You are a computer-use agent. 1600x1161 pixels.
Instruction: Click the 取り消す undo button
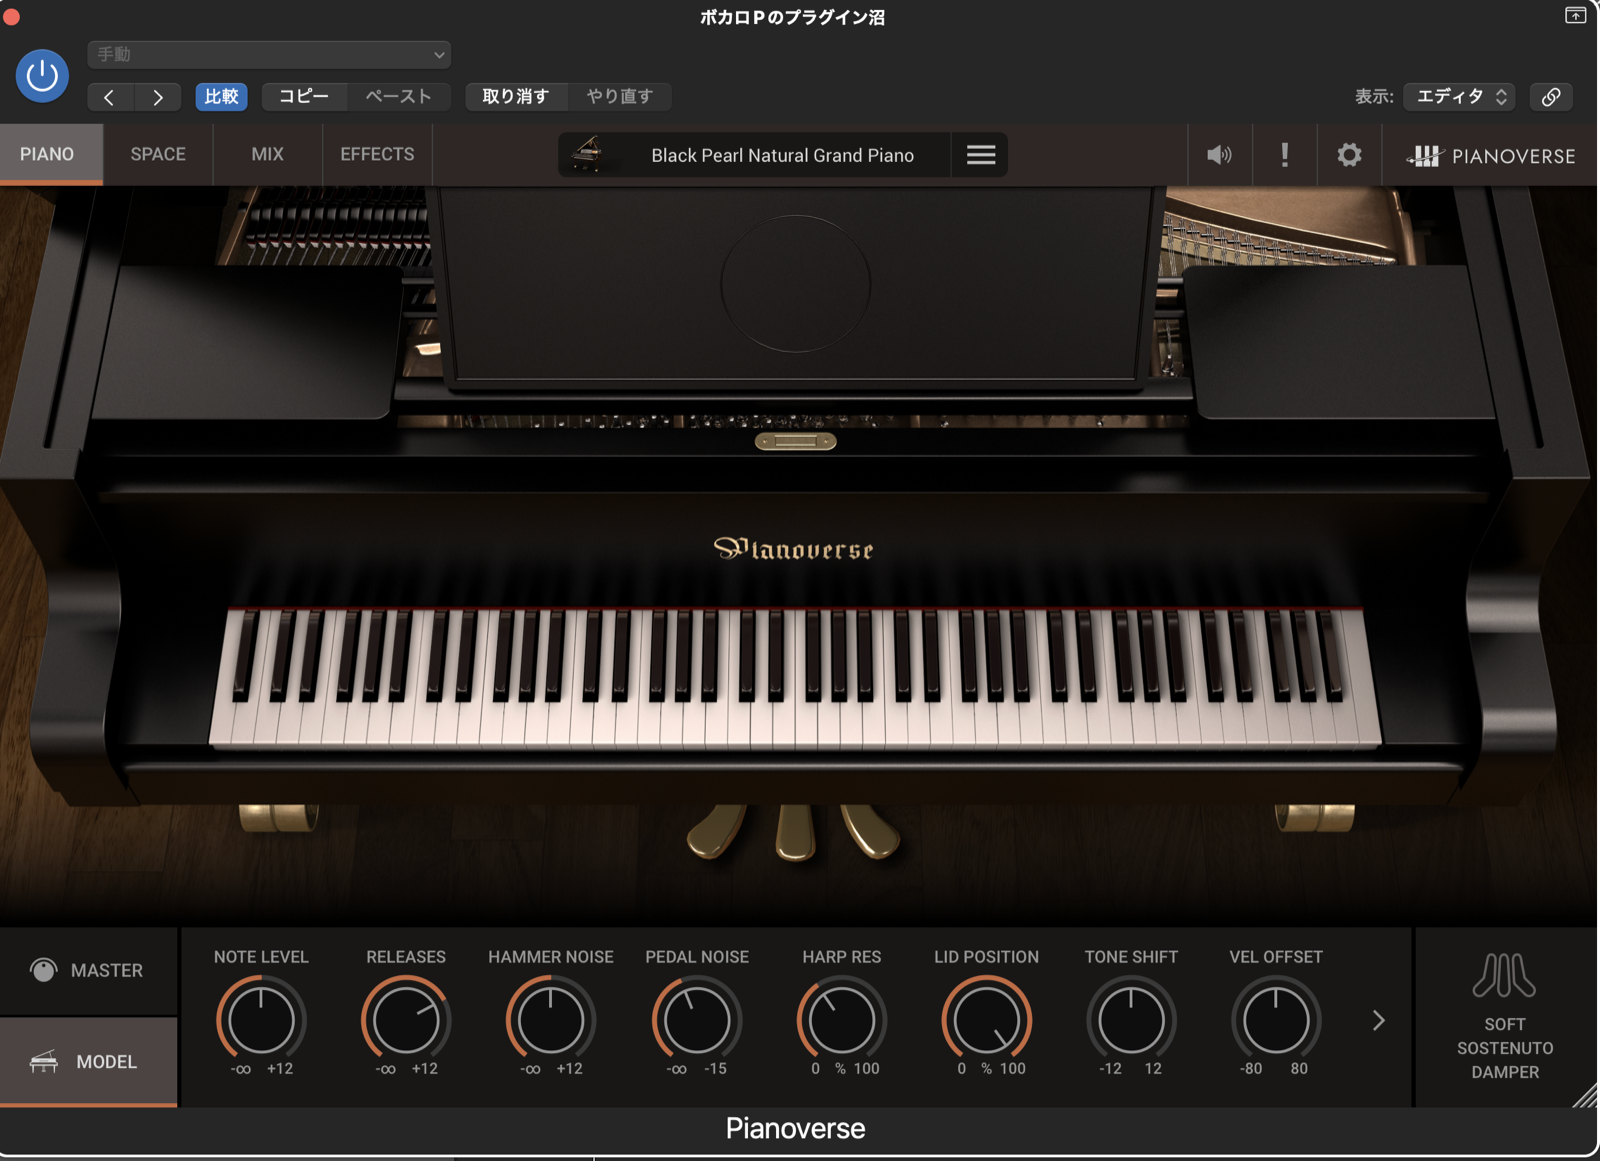click(x=516, y=97)
